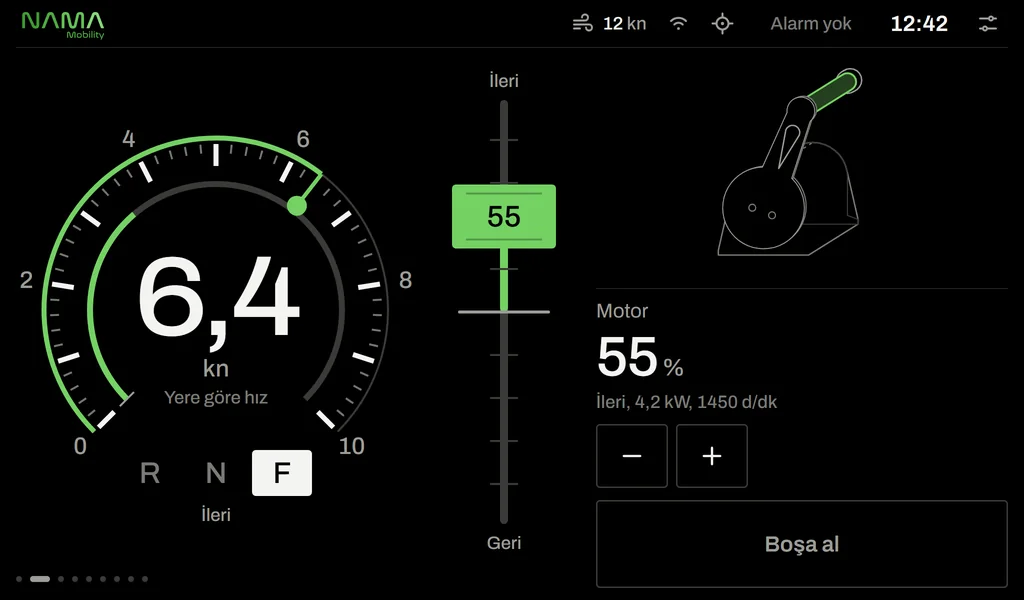Image resolution: width=1024 pixels, height=600 pixels.
Task: Tap the wind speed icon
Action: point(583,24)
